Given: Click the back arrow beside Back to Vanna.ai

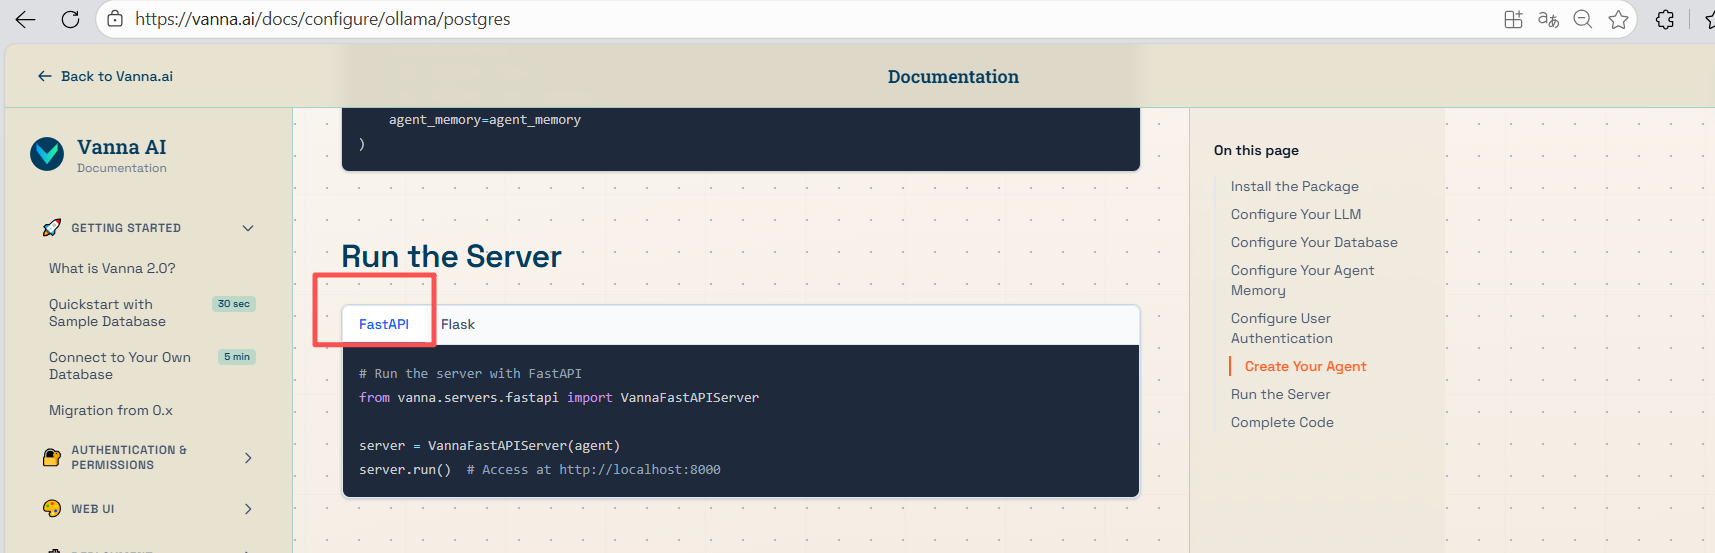Looking at the screenshot, I should coord(44,76).
